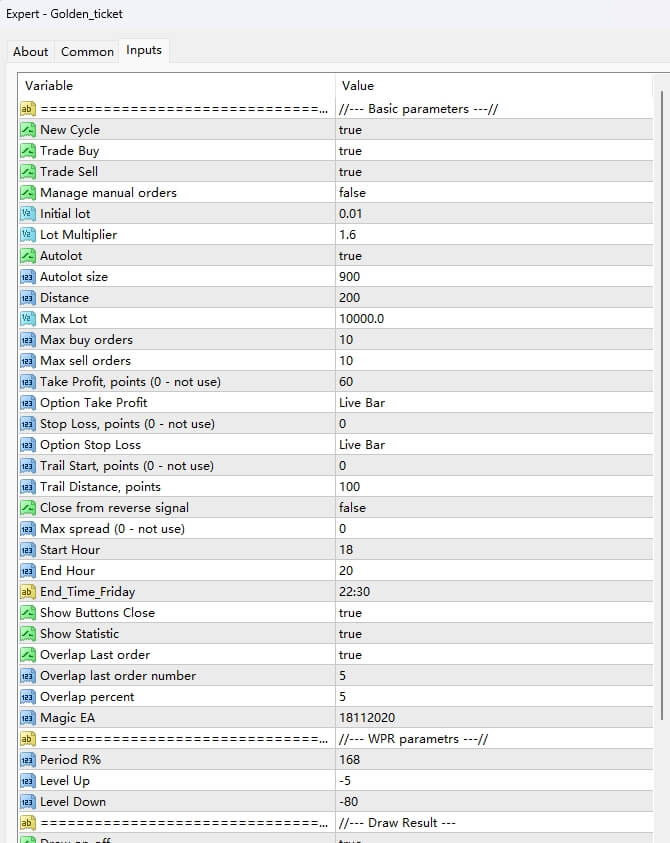Click the bool icon next to Trade Buy

pyautogui.click(x=27, y=151)
